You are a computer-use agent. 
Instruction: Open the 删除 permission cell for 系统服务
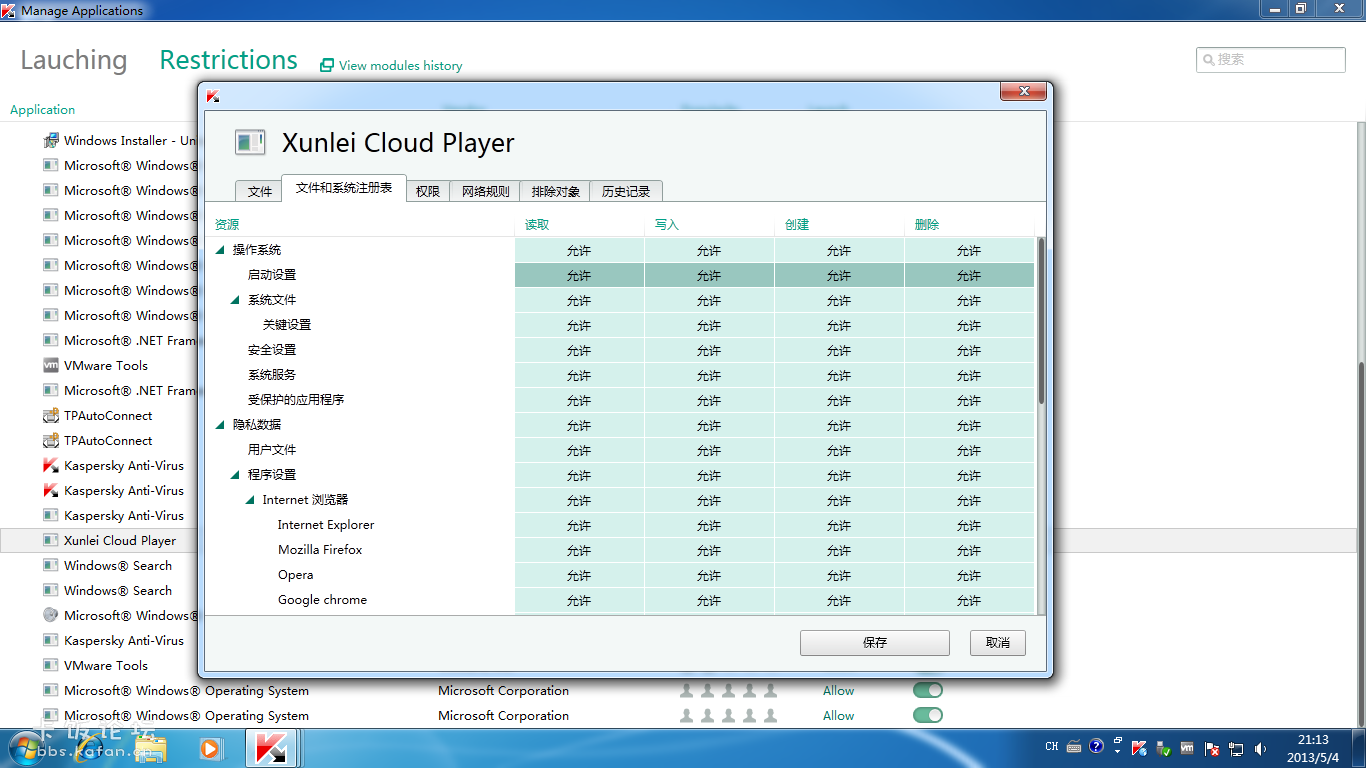coord(969,375)
